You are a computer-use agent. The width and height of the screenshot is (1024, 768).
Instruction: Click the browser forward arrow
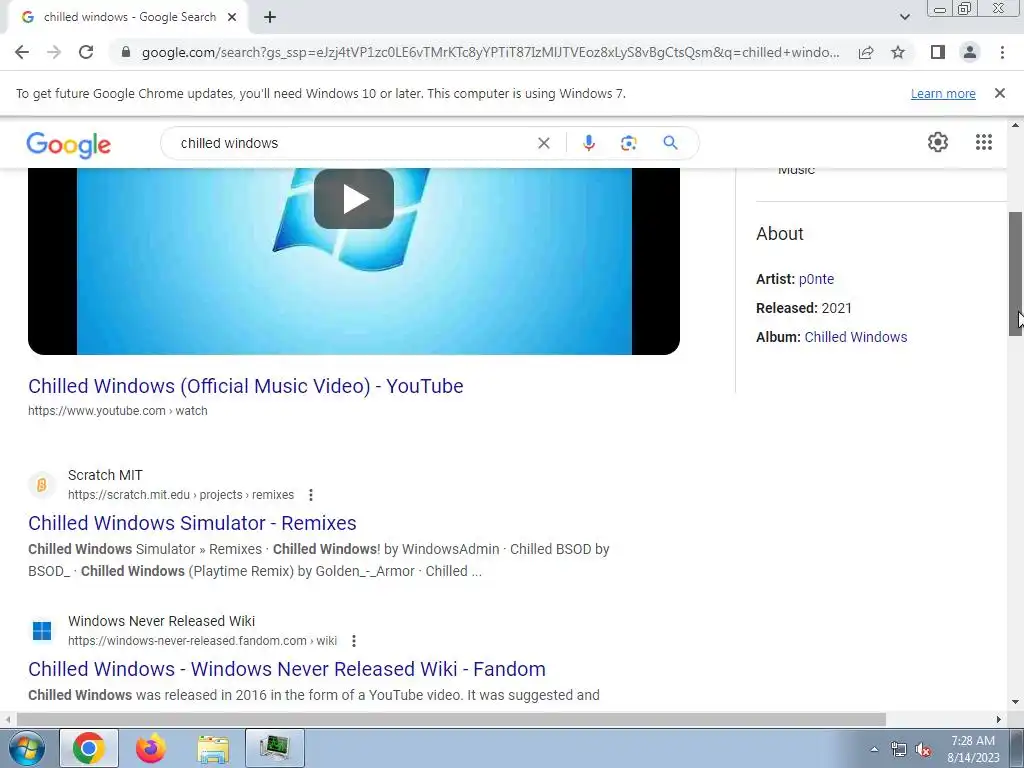pyautogui.click(x=54, y=52)
